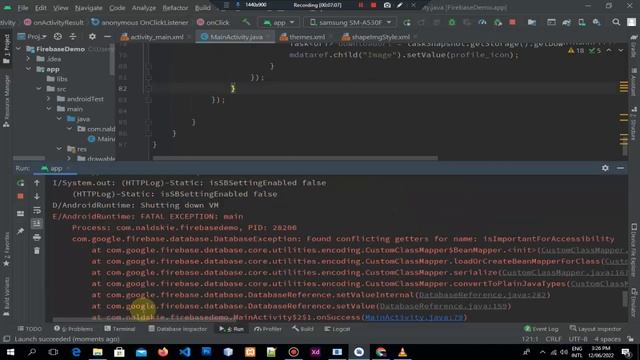Open DatabaseReference.java:159 link

pyautogui.click(x=443, y=306)
